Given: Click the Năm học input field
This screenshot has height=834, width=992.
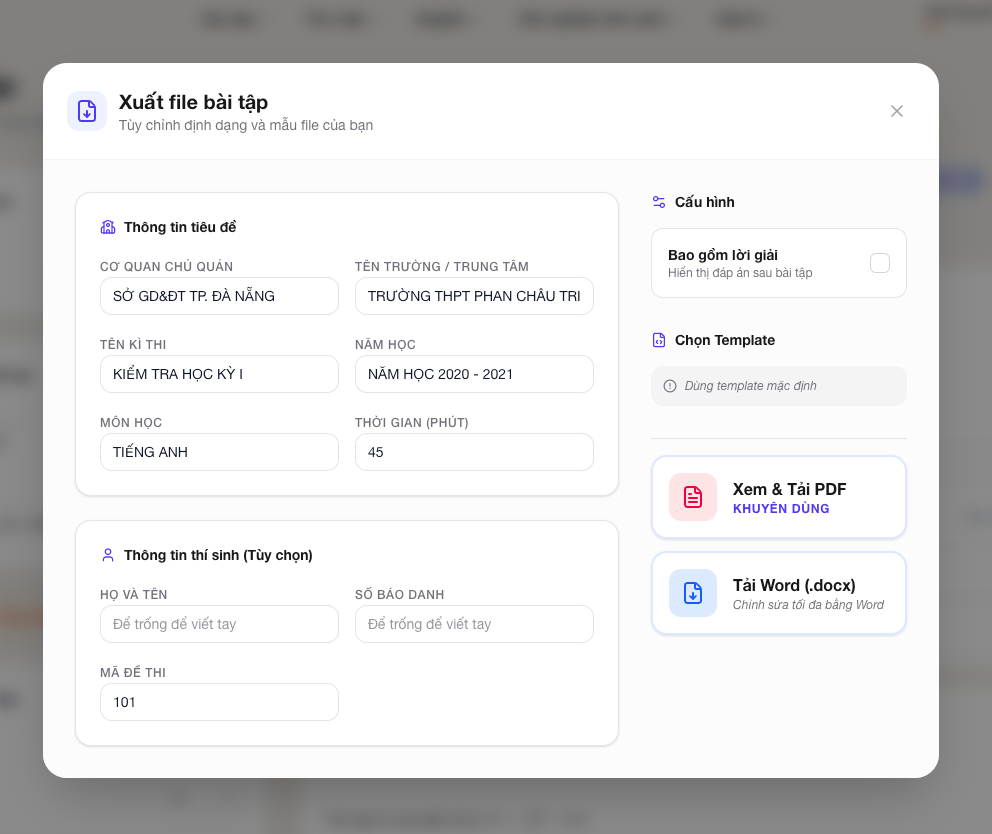Looking at the screenshot, I should coord(474,374).
